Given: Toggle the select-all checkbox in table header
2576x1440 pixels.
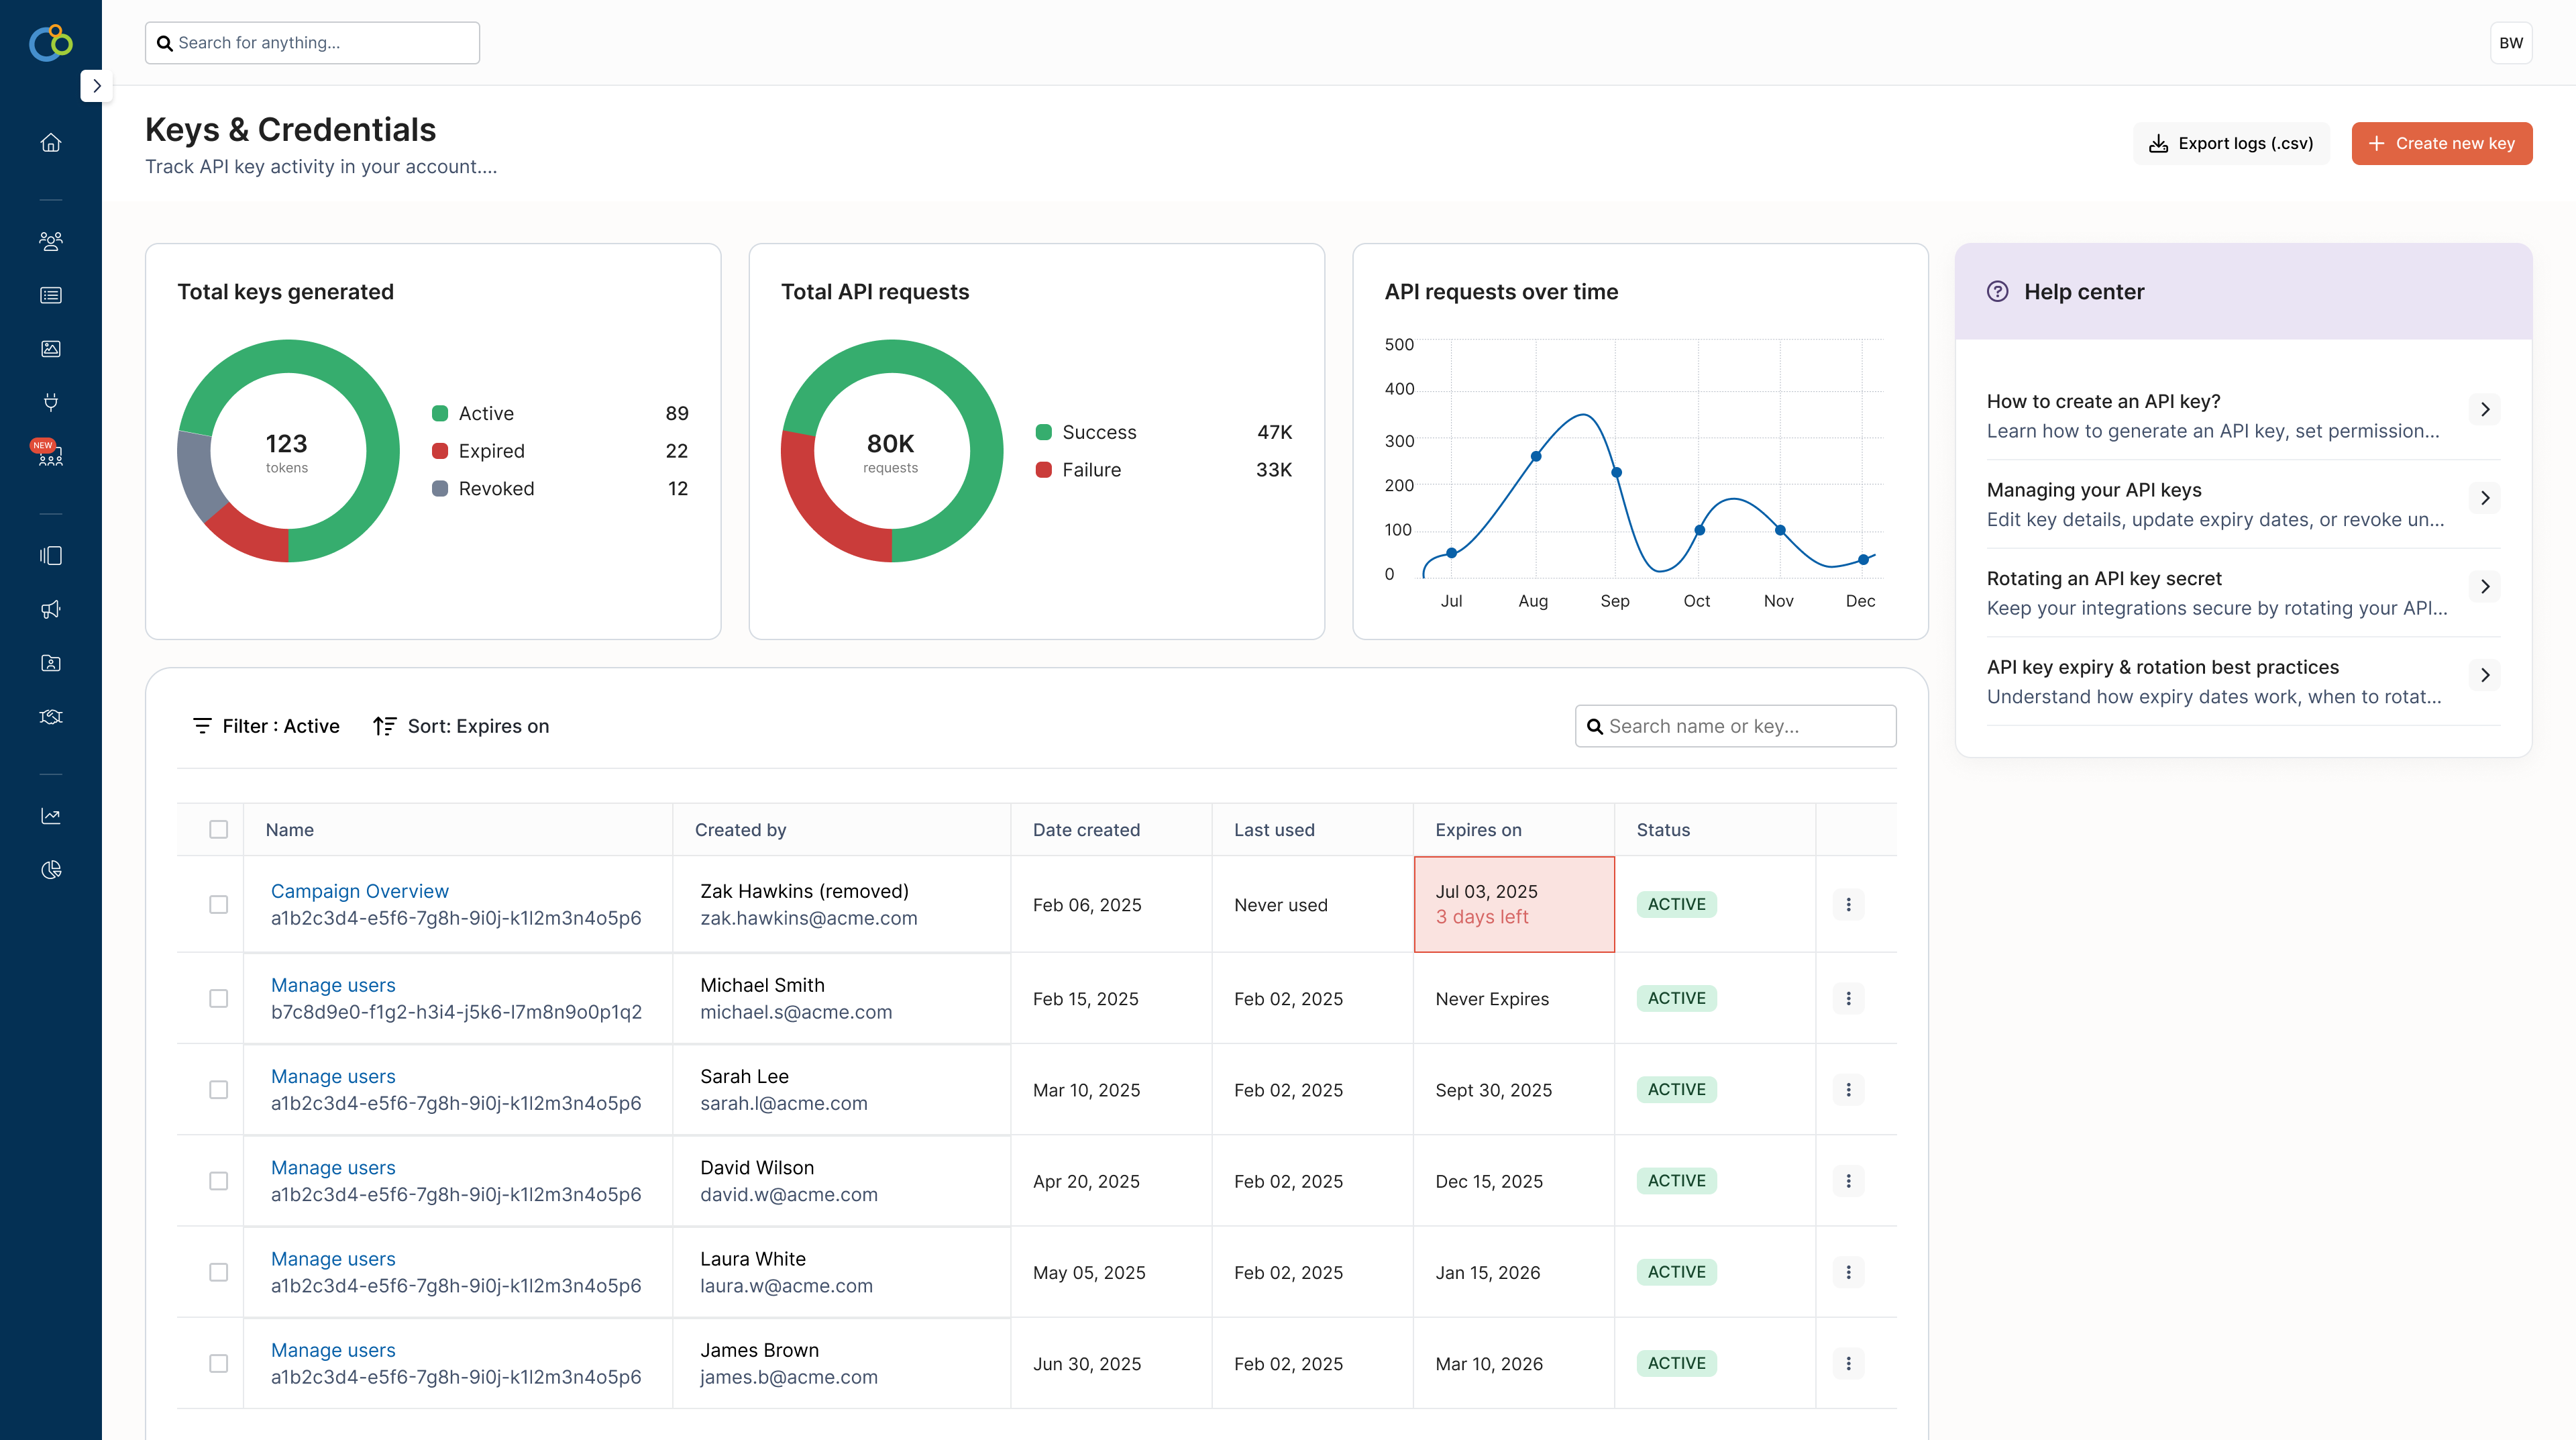Looking at the screenshot, I should [218, 829].
